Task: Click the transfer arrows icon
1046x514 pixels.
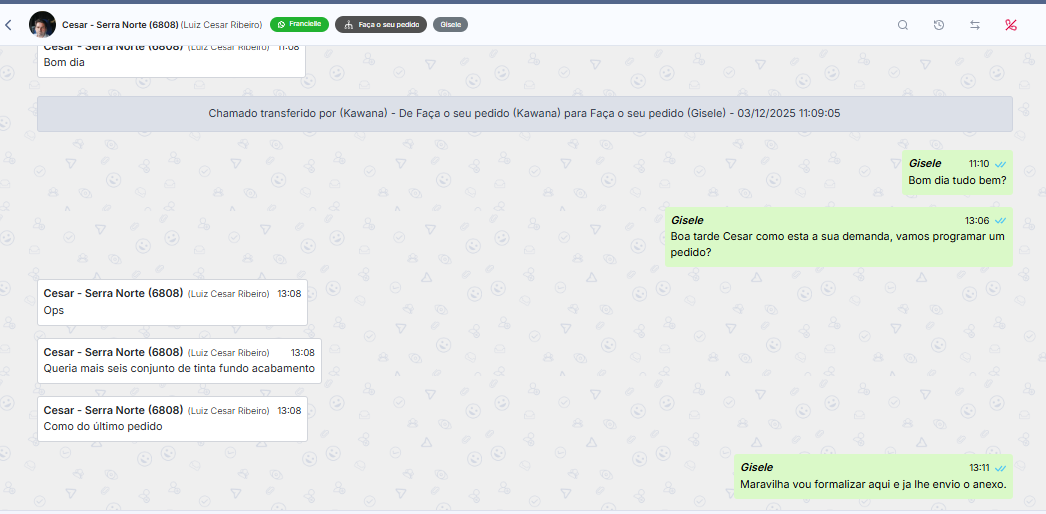Action: pyautogui.click(x=975, y=25)
